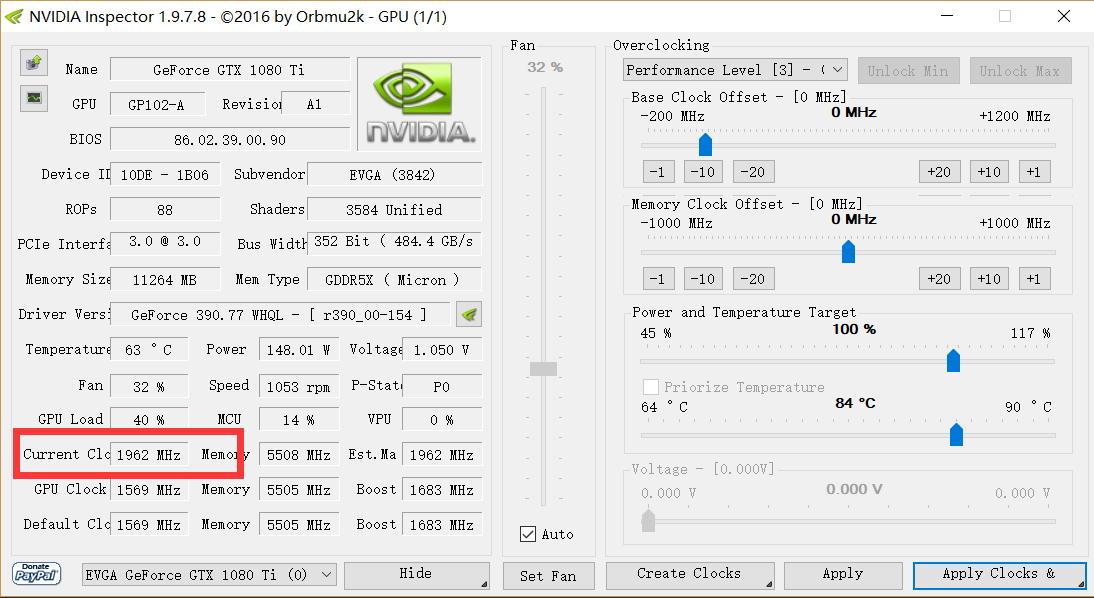This screenshot has width=1094, height=598.
Task: Increase Base Clock Offset with +1 button
Action: click(x=1034, y=172)
